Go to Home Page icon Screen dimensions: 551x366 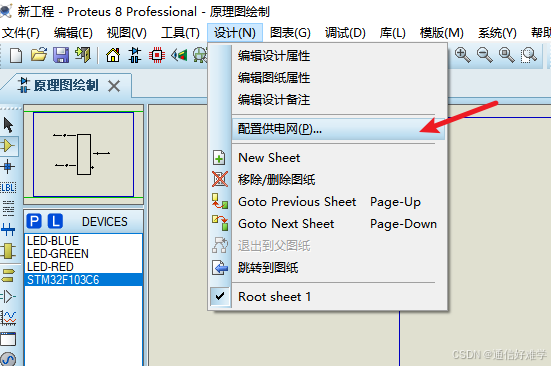(113, 55)
